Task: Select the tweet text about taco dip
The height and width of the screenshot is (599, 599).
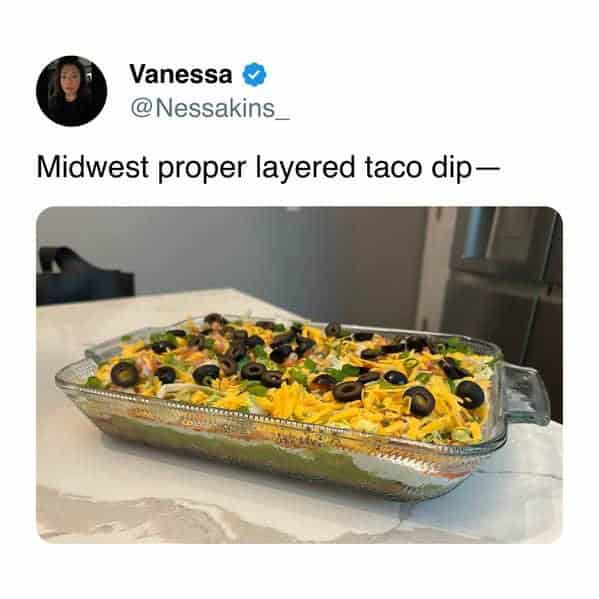Action: tap(268, 168)
